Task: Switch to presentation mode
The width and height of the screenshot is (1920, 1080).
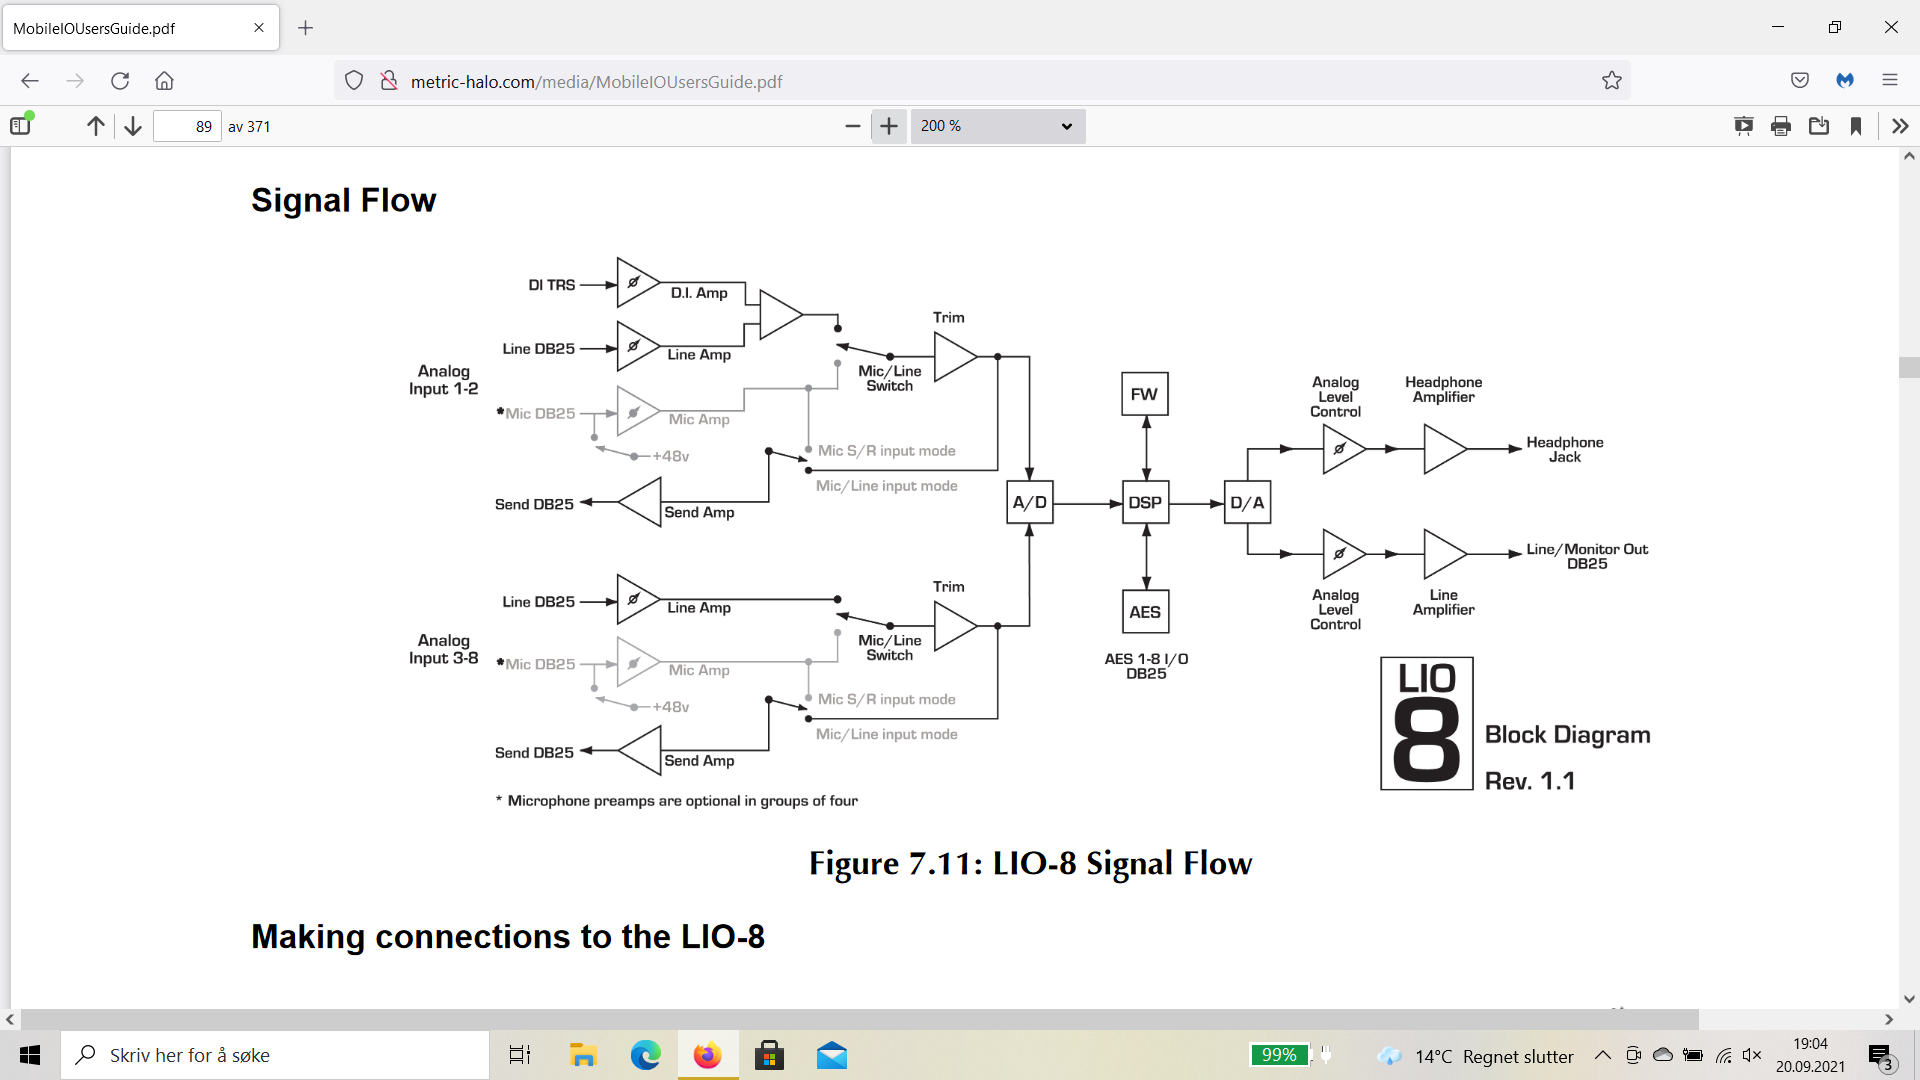Action: click(1743, 126)
